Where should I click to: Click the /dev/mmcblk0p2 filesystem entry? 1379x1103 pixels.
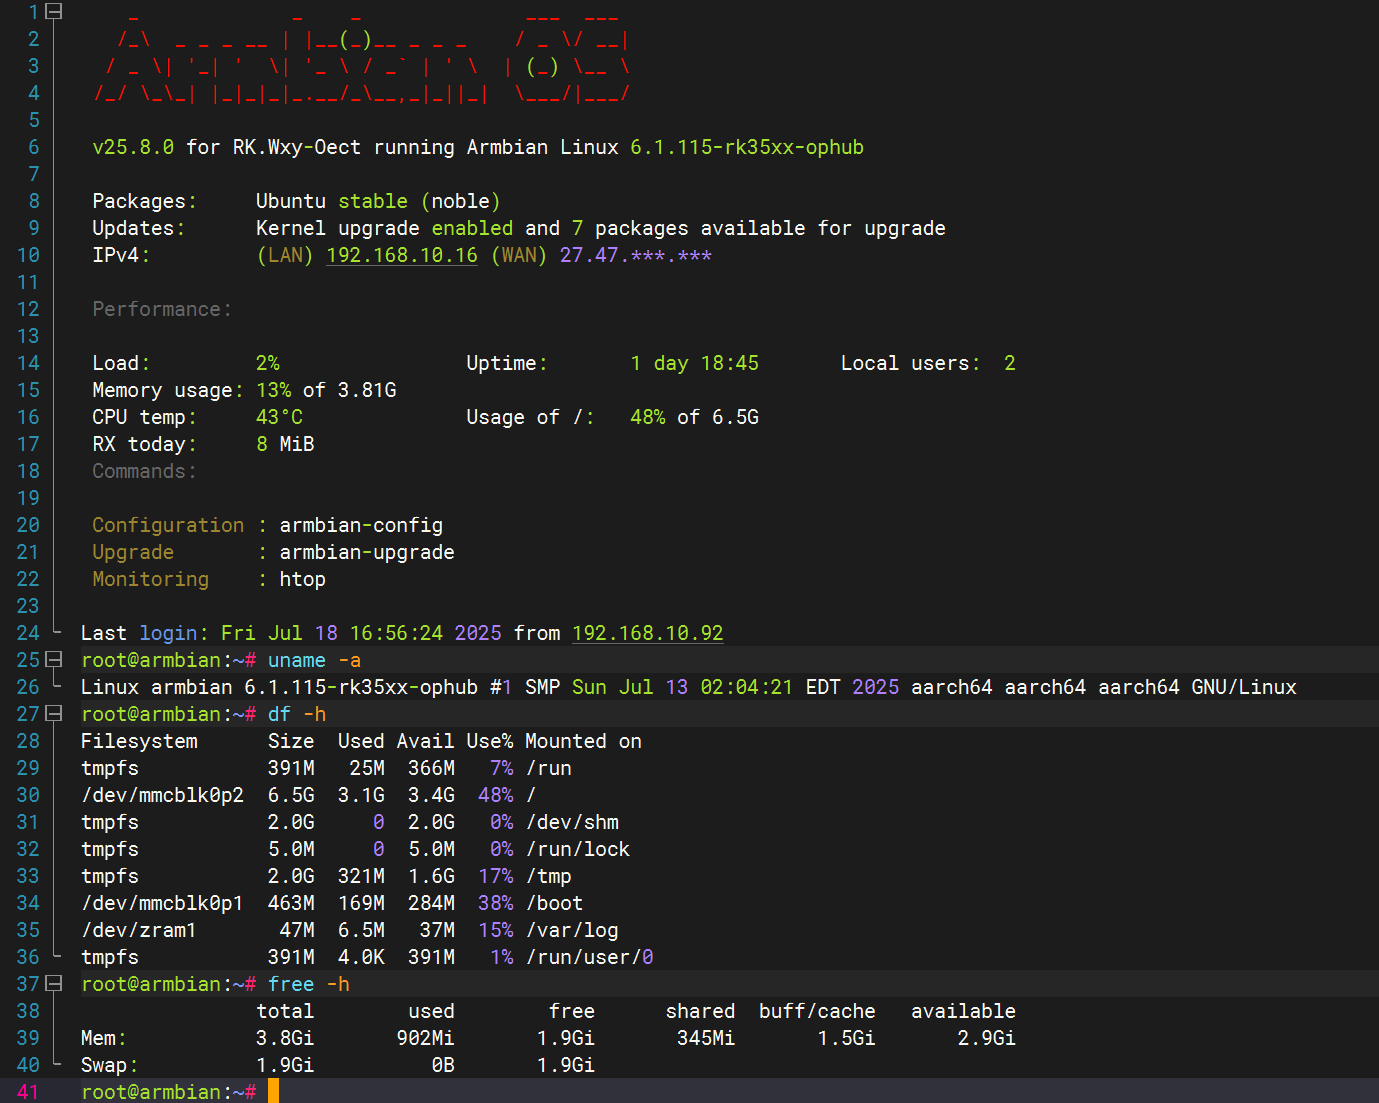(162, 795)
